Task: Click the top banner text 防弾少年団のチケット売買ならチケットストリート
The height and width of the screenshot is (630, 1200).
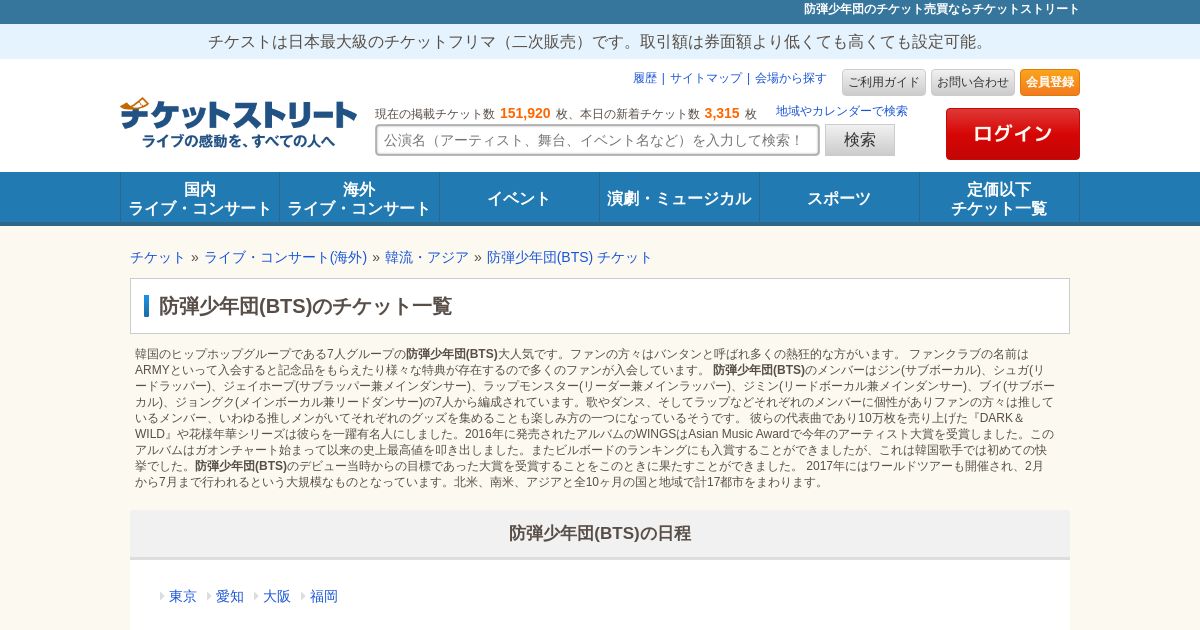Action: coord(942,9)
